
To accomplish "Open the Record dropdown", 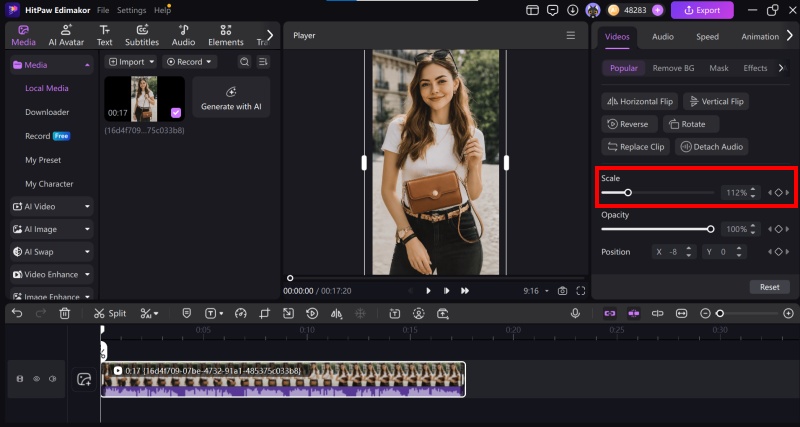I will coord(189,62).
